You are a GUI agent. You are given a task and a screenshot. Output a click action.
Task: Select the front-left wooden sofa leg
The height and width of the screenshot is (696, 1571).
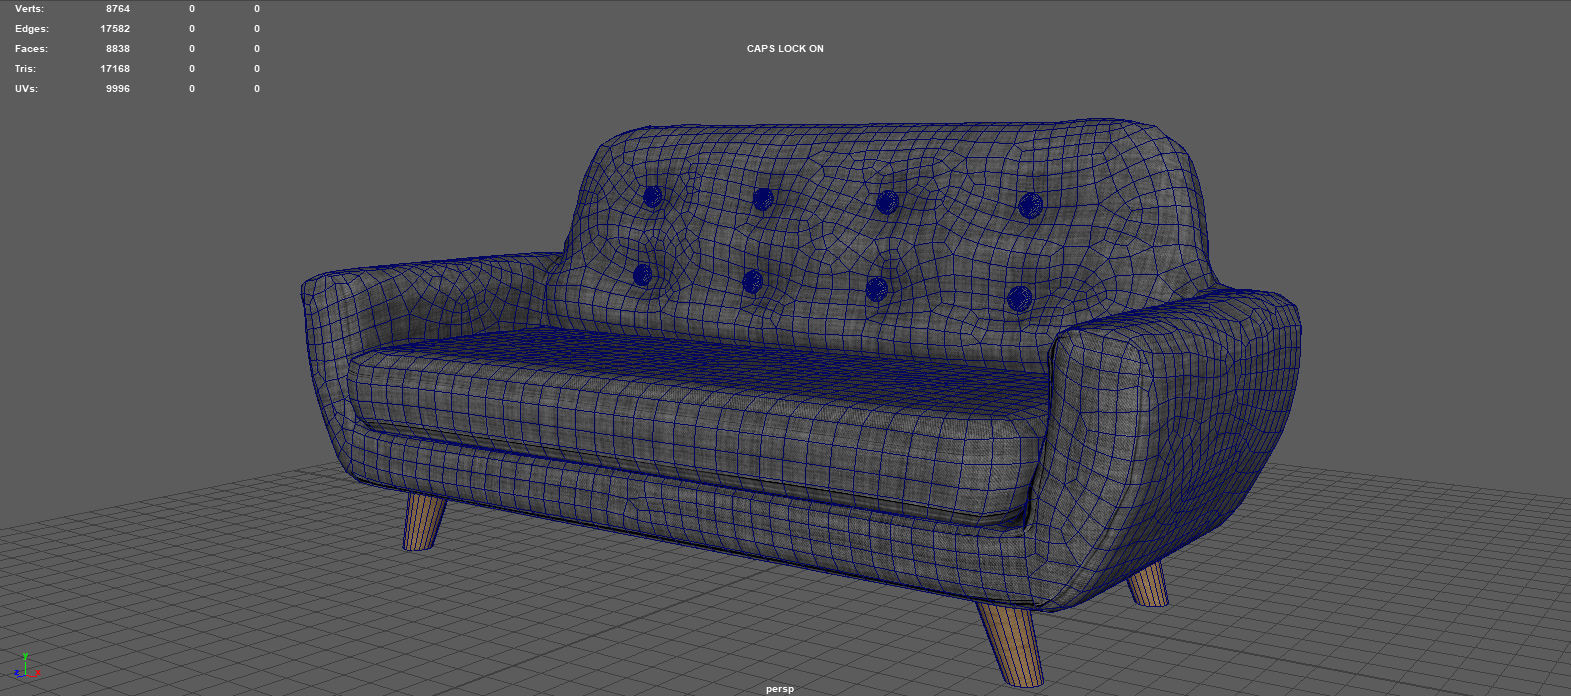(424, 522)
